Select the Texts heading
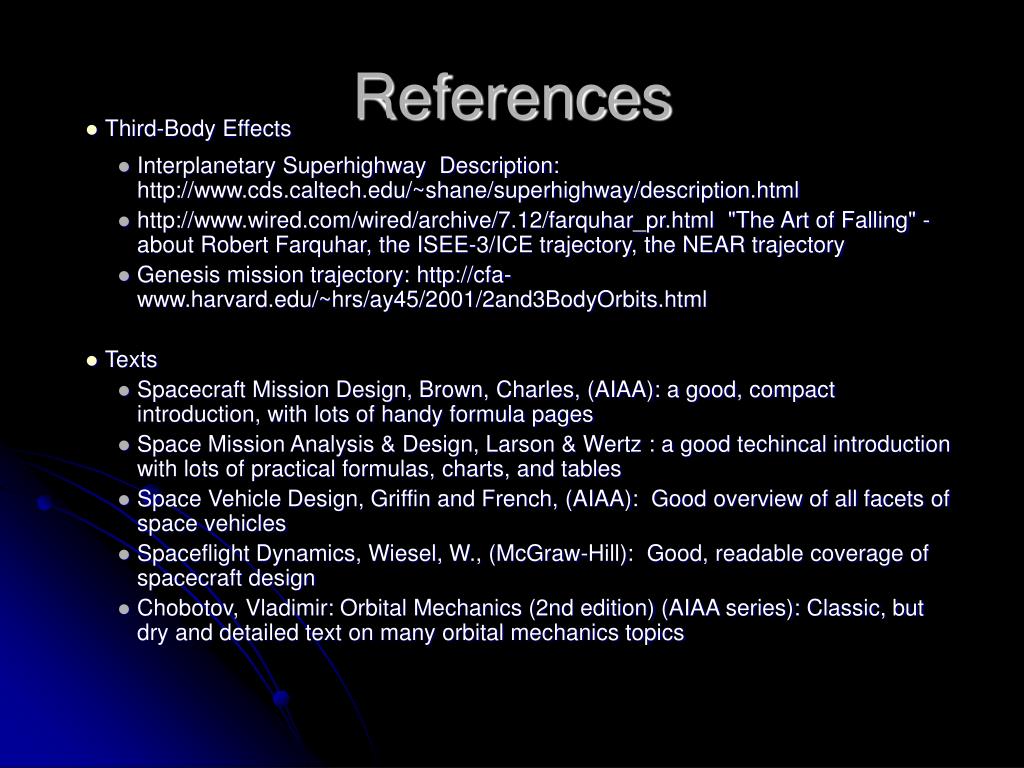The width and height of the screenshot is (1024, 768). tap(131, 360)
